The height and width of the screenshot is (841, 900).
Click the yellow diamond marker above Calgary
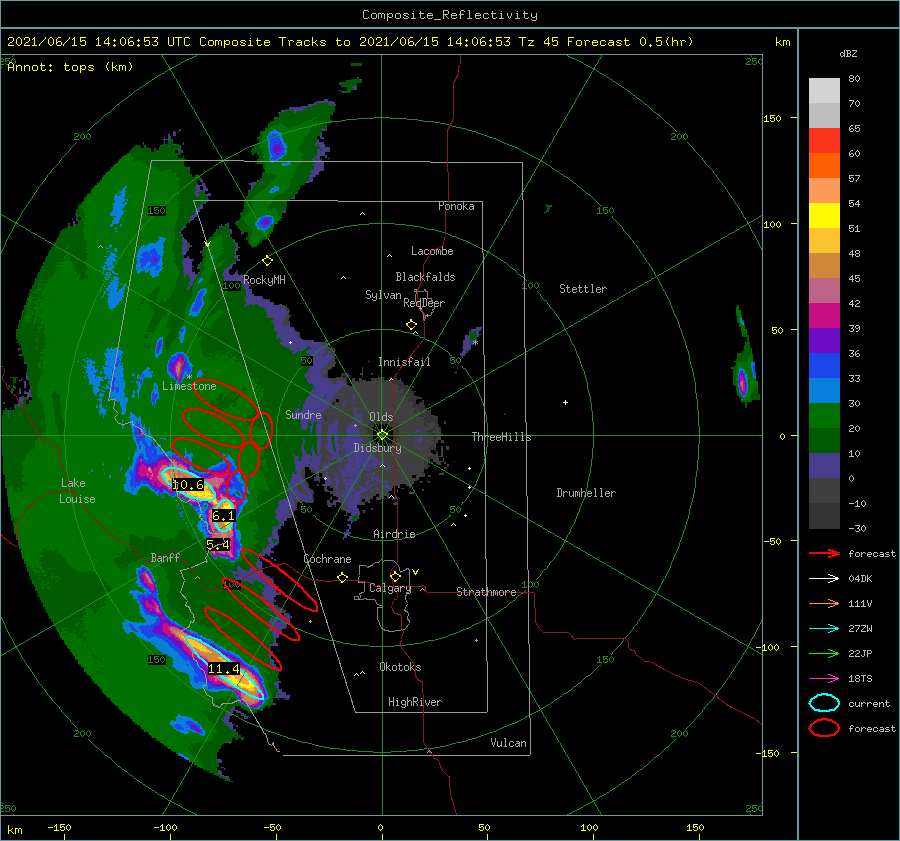coord(395,576)
